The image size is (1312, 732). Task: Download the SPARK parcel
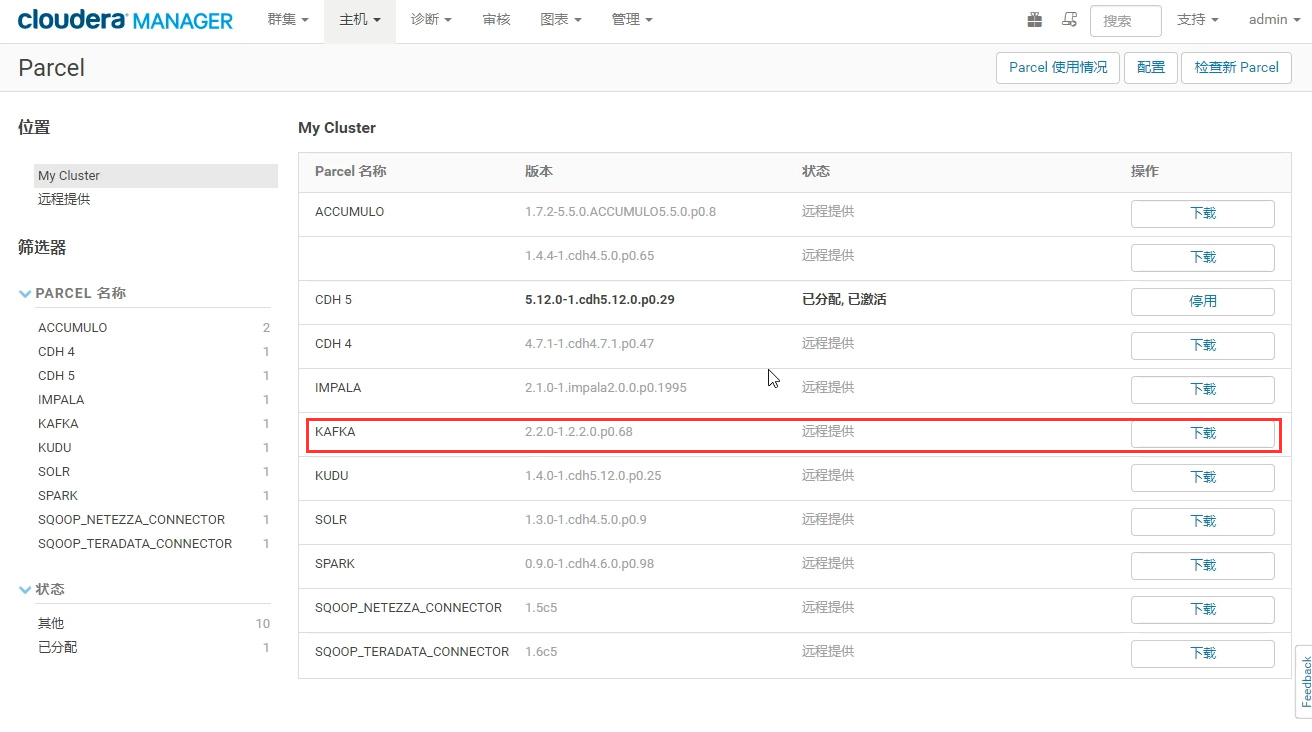coord(1202,566)
